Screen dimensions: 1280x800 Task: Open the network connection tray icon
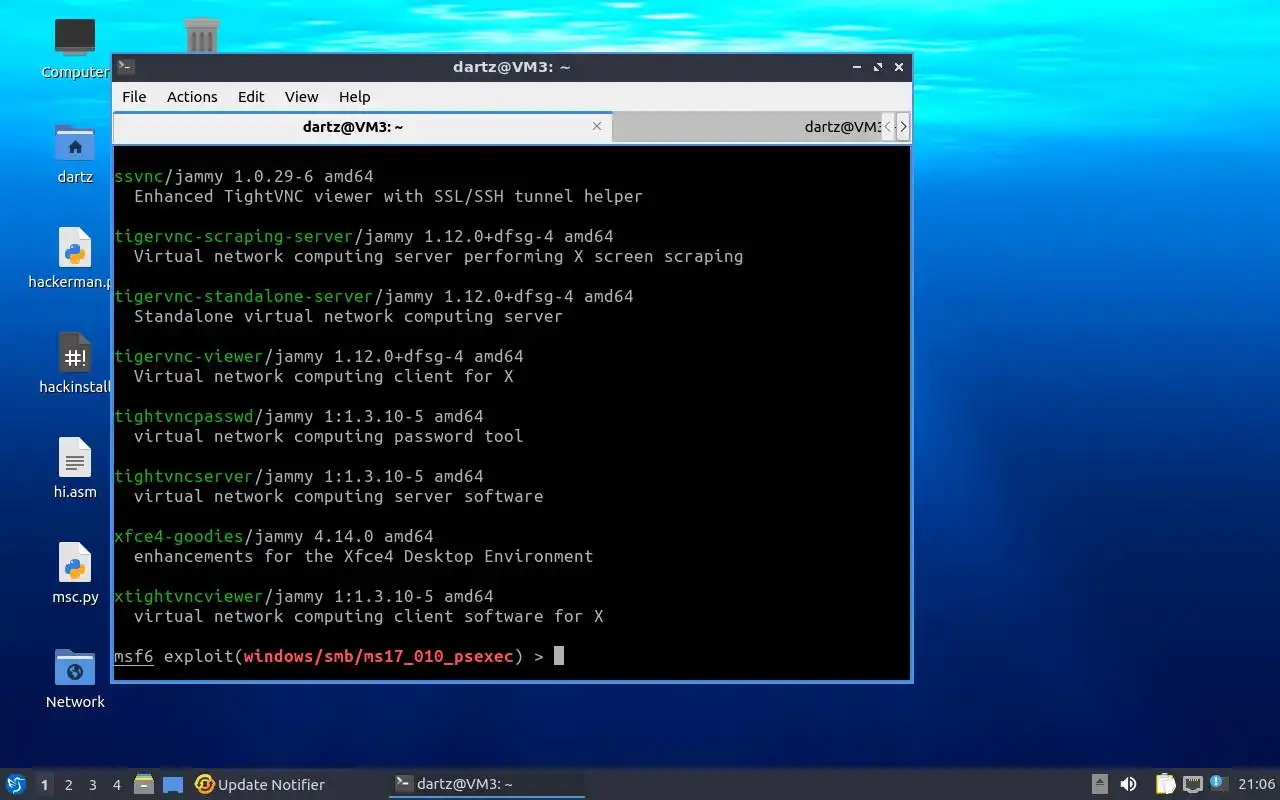(x=1192, y=784)
